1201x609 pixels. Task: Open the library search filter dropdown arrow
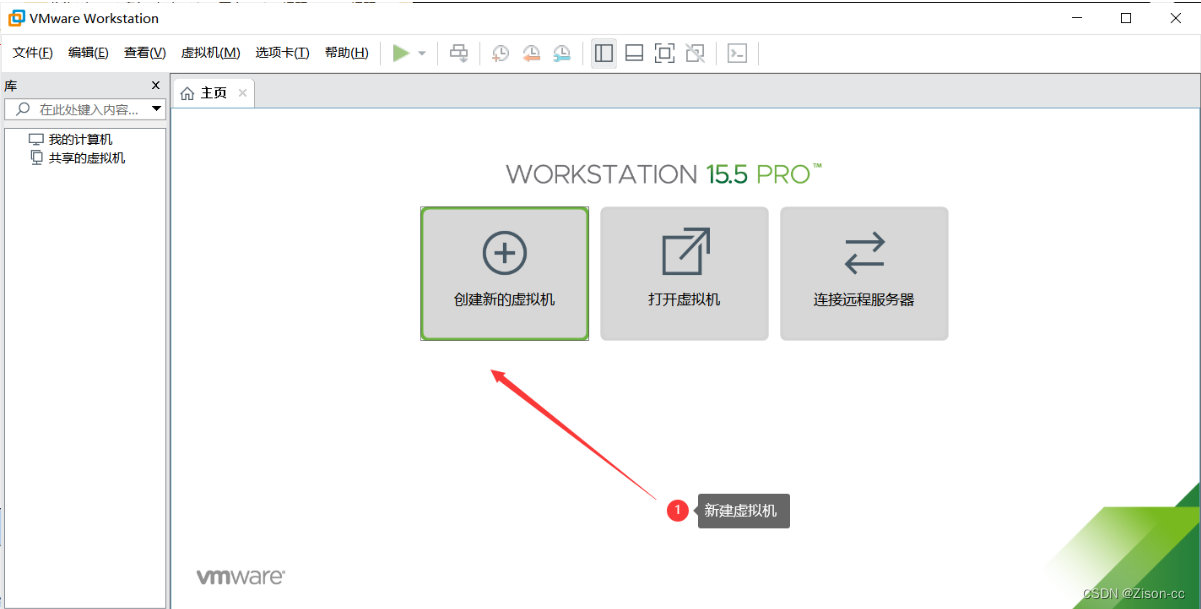pyautogui.click(x=157, y=109)
